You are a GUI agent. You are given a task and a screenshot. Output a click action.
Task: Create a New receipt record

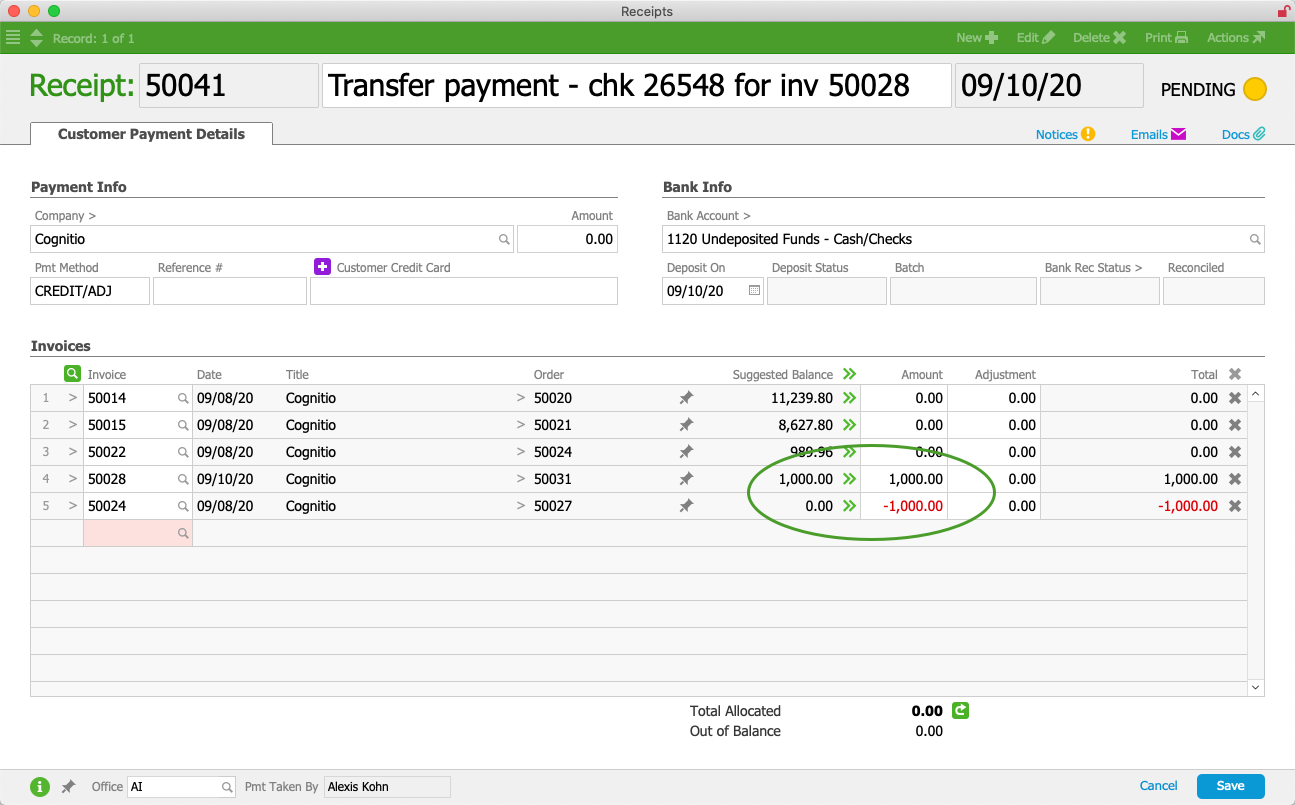click(x=977, y=38)
